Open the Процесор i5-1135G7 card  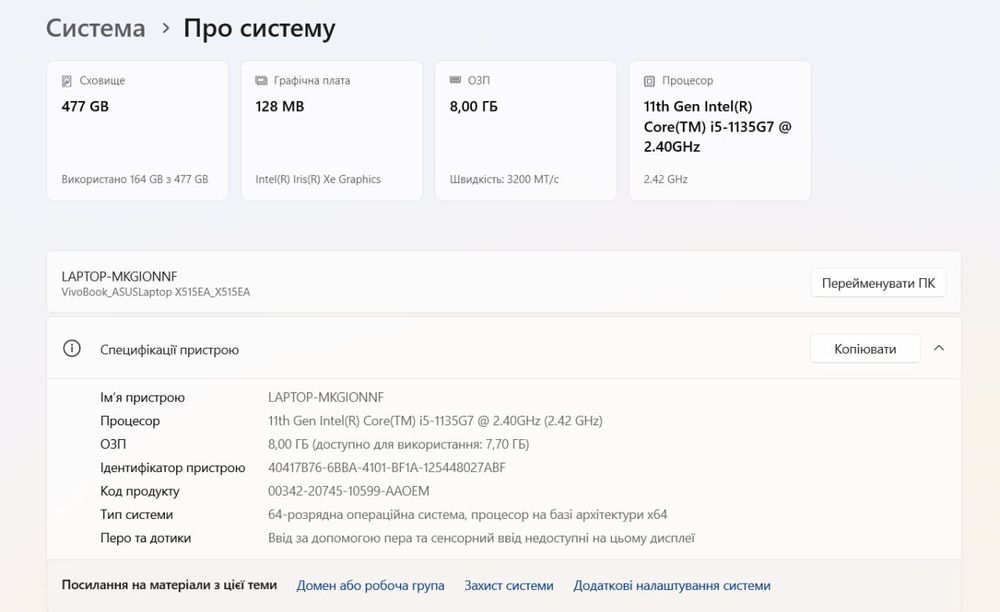(720, 131)
